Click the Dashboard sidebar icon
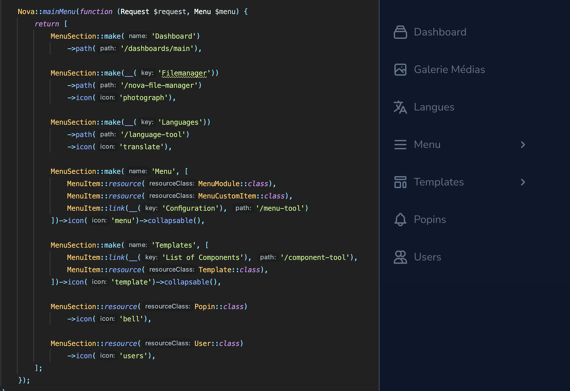This screenshot has width=570, height=391. 400,32
